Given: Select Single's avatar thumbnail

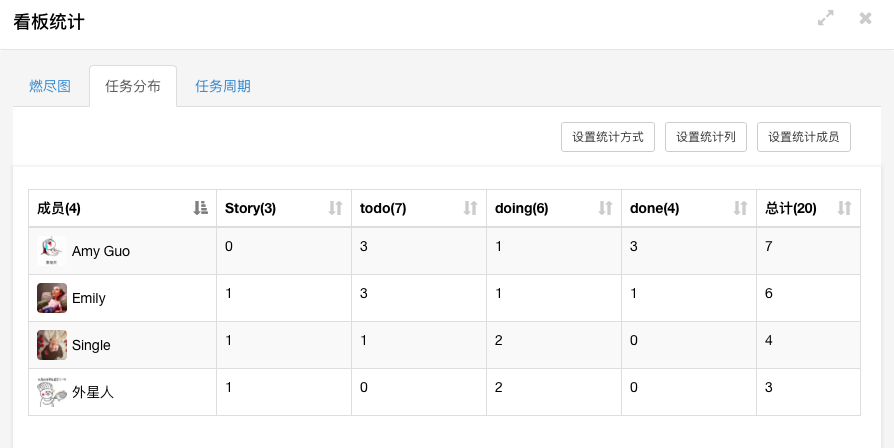Looking at the screenshot, I should click(x=52, y=345).
